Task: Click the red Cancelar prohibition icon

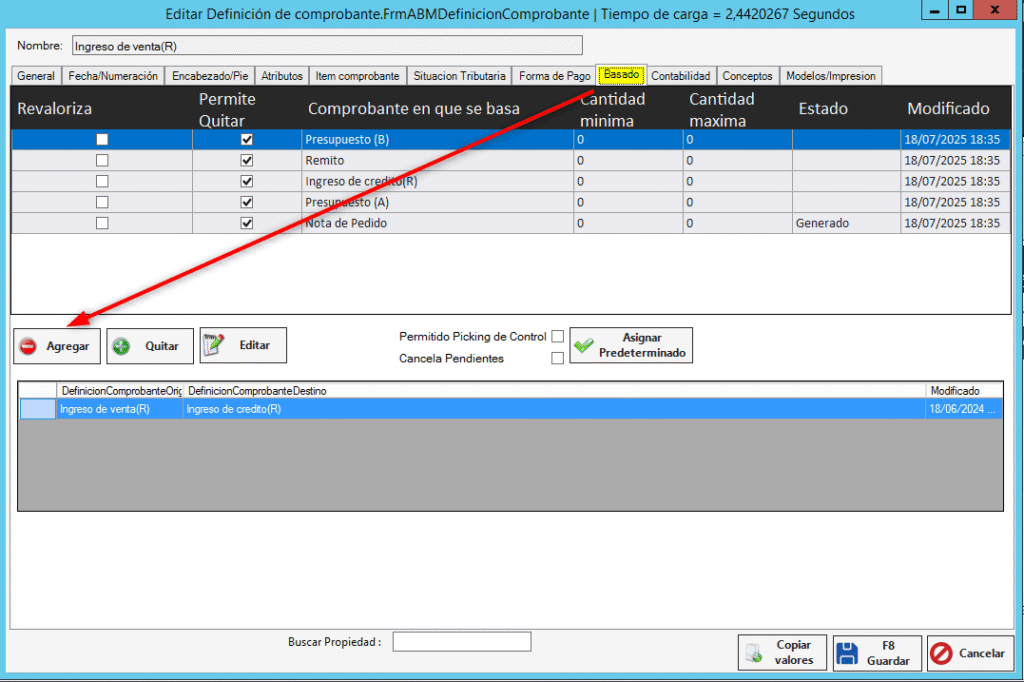Action: (941, 654)
